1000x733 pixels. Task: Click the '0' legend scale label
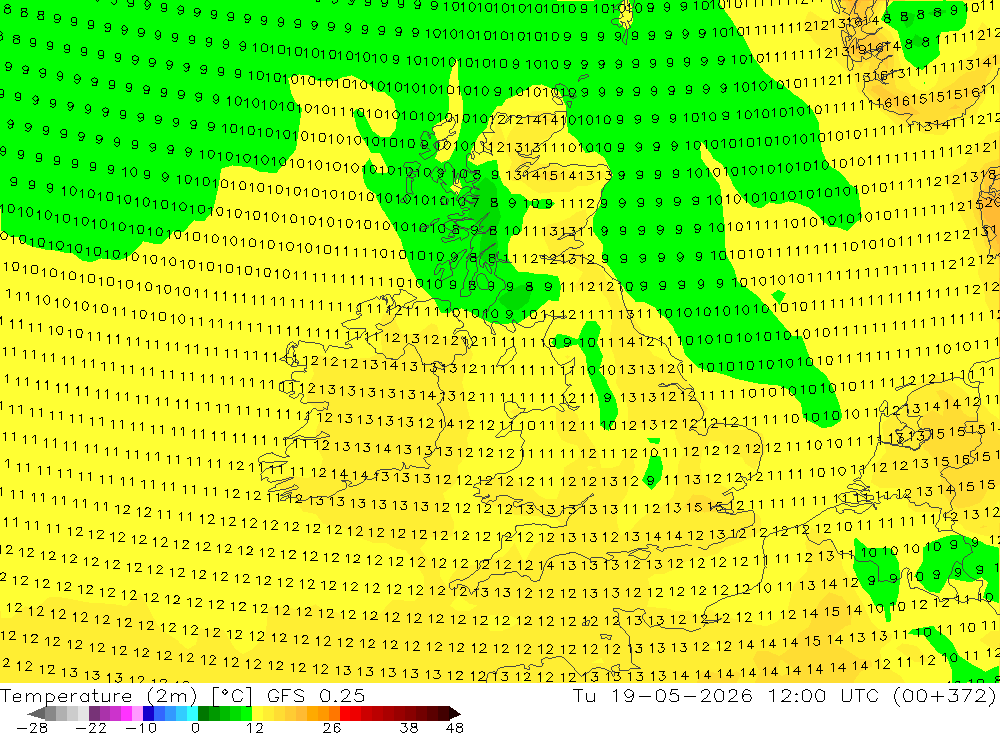[x=195, y=727]
